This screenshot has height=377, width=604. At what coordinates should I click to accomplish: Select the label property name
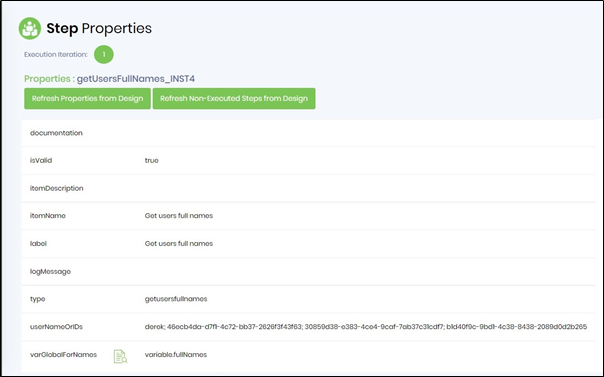pyautogui.click(x=38, y=243)
